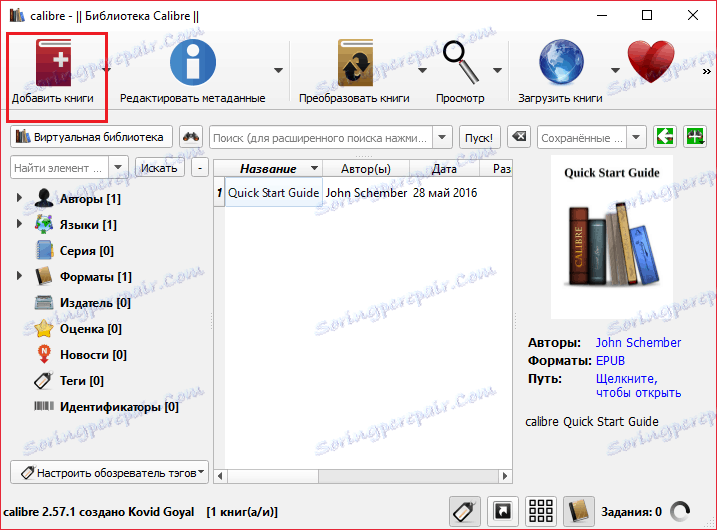Open the Просмотр magnifier tool
Screen dimensions: 717x530
pos(460,63)
